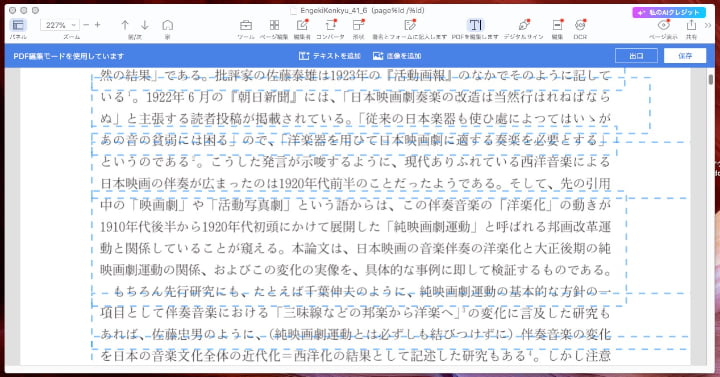Click the line beginning 映画劇運動の関係、および
Viewport: 720px width, 377px height.
355,270
